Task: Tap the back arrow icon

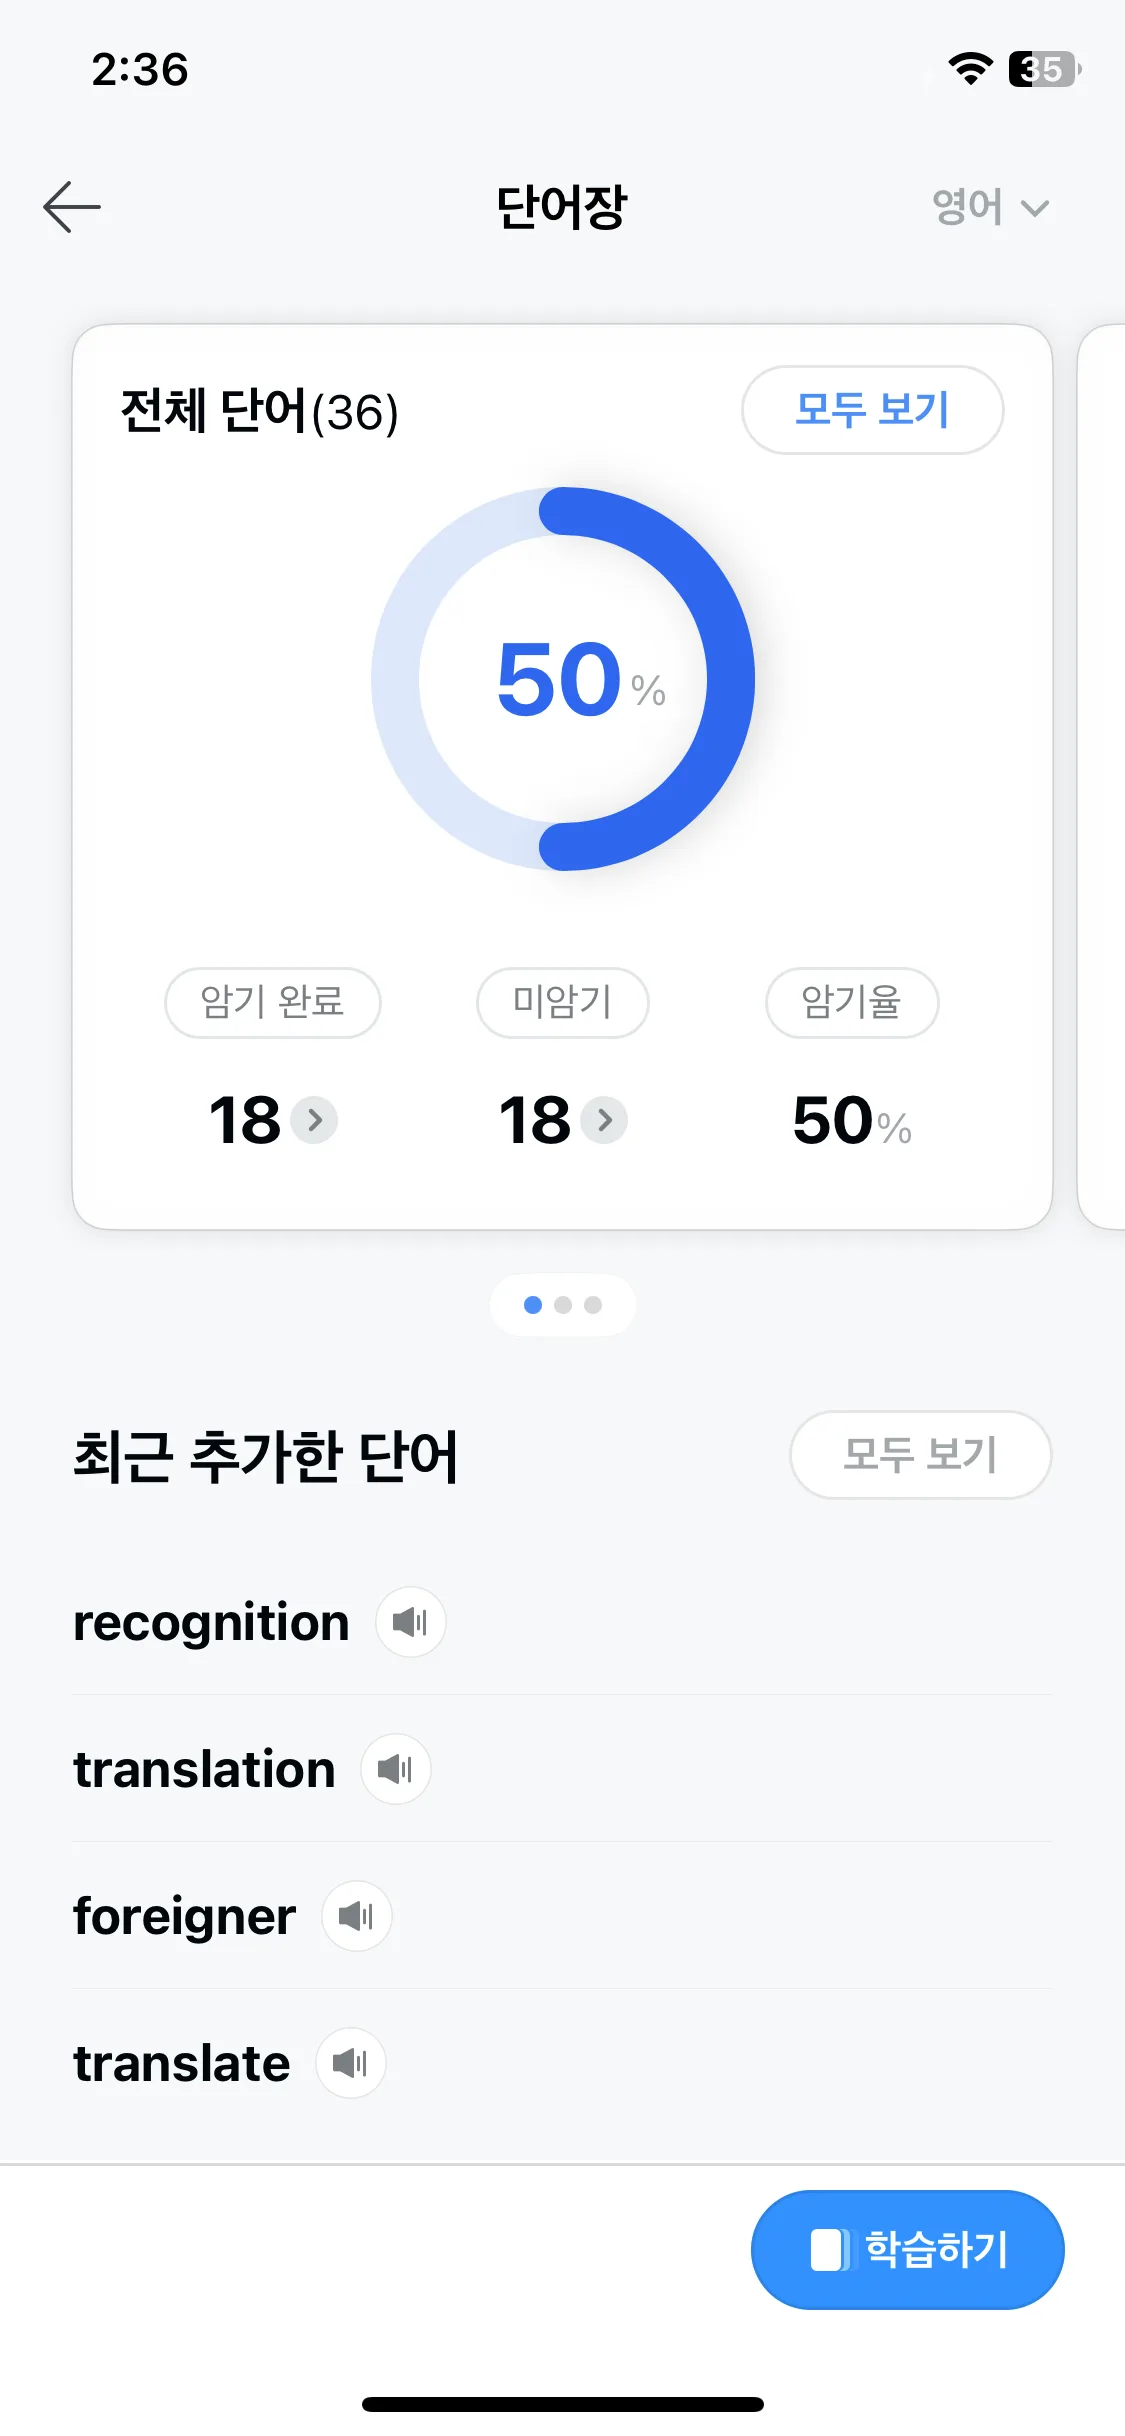Action: coord(72,207)
